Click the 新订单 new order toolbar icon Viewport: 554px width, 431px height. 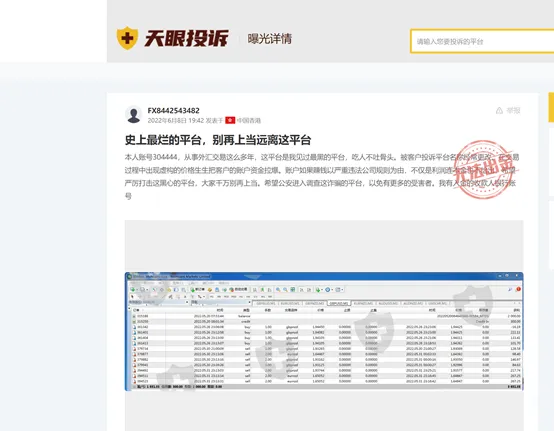pyautogui.click(x=198, y=289)
